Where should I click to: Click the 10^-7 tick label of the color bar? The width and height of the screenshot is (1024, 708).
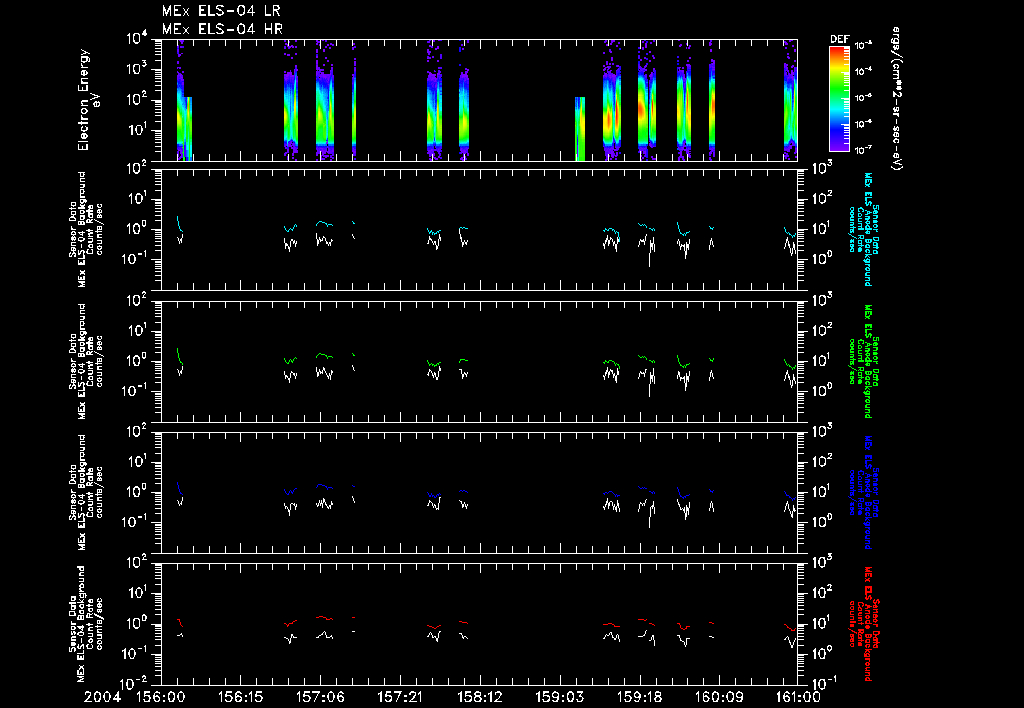pos(864,150)
